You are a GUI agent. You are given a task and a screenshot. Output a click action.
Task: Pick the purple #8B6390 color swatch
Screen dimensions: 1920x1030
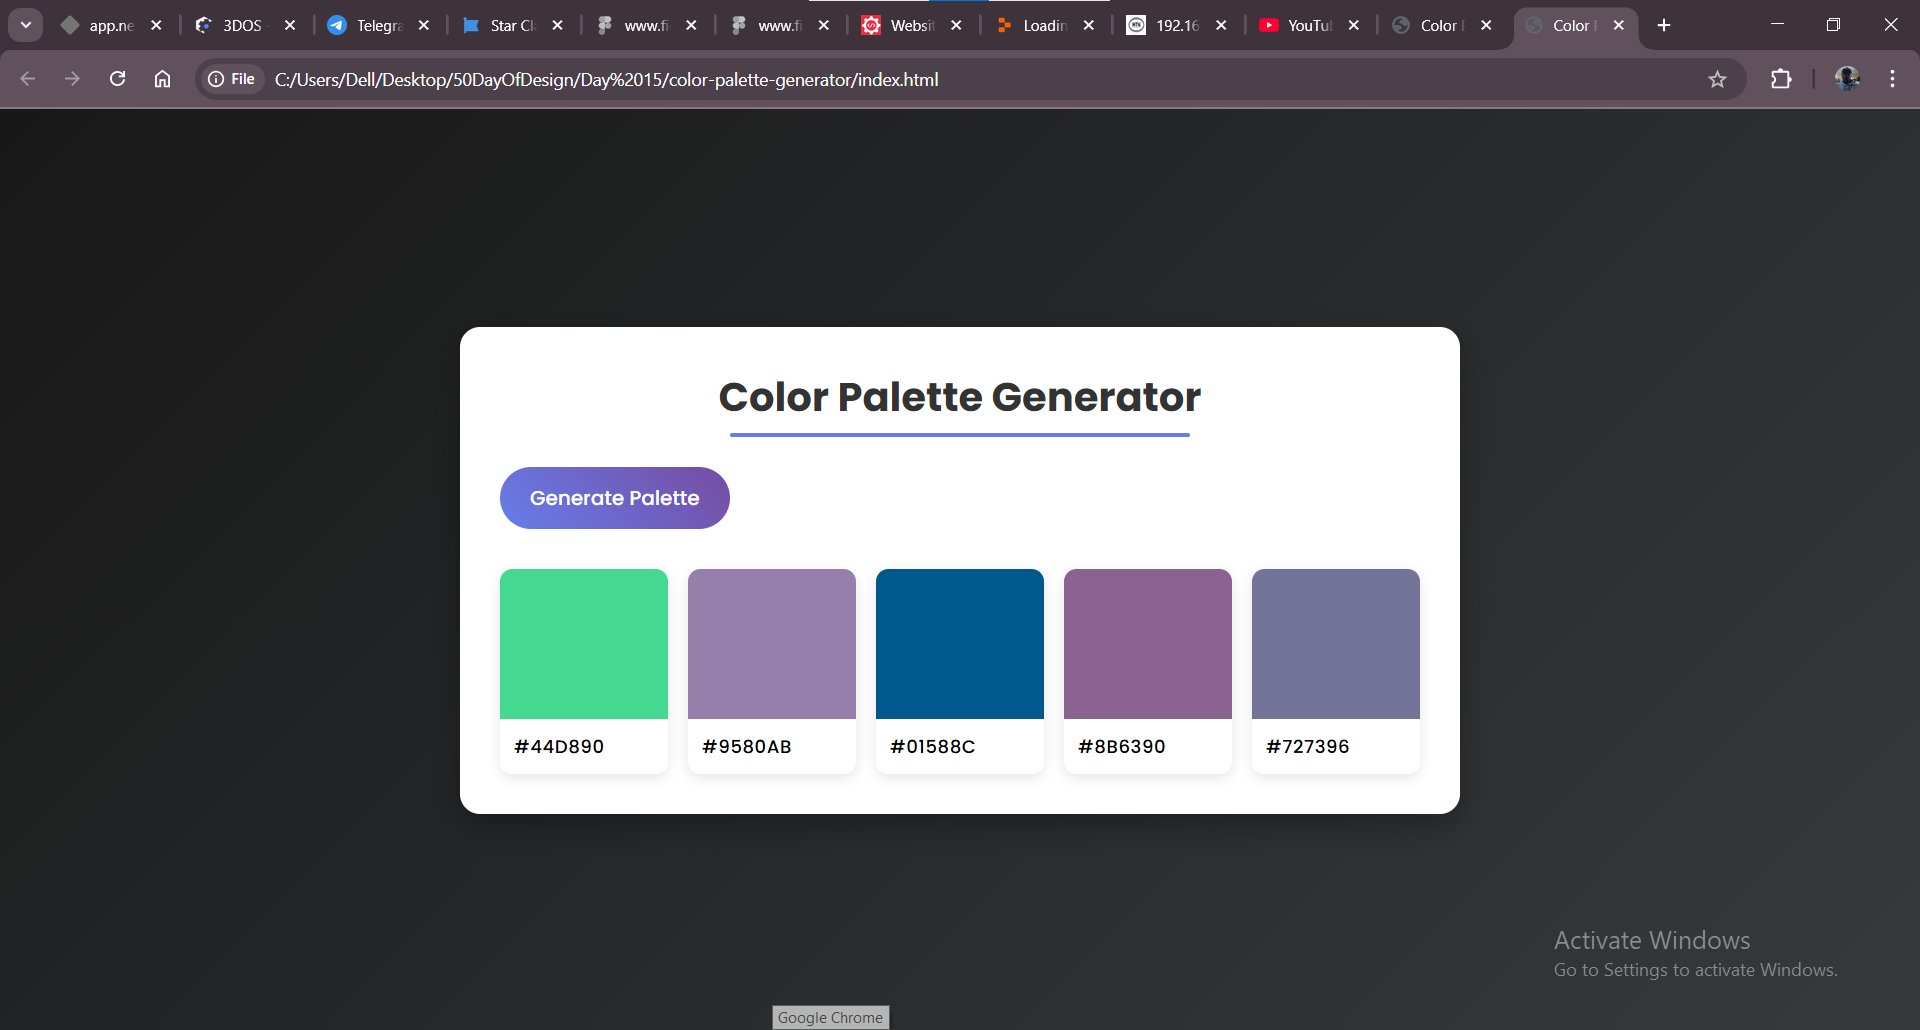(x=1147, y=644)
